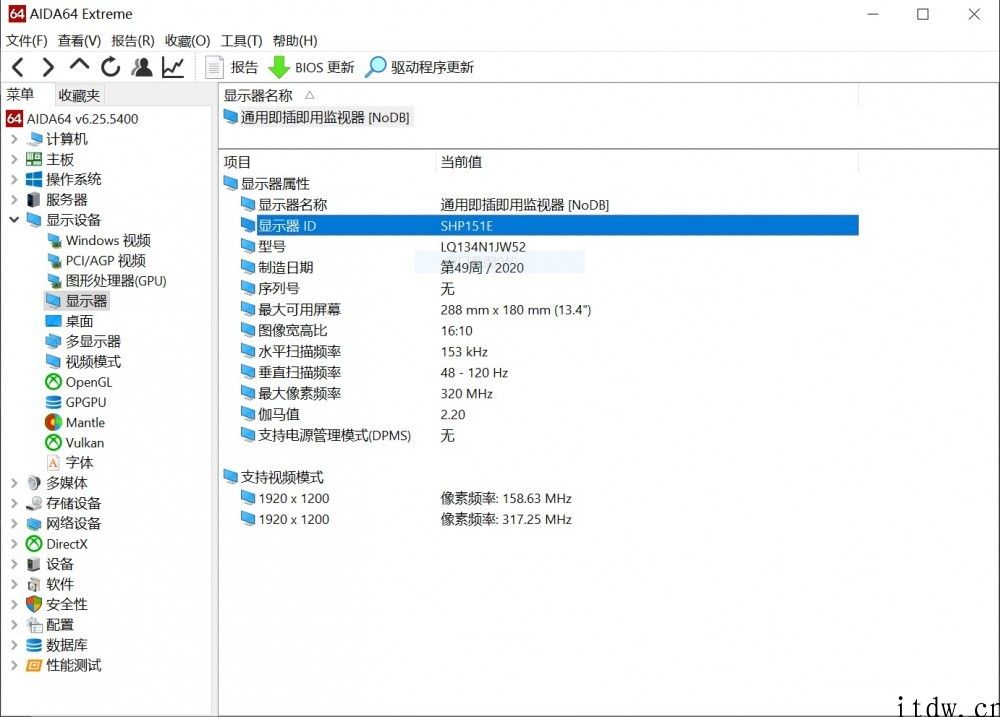Click the 桌面 desktop icon in tree

54,322
